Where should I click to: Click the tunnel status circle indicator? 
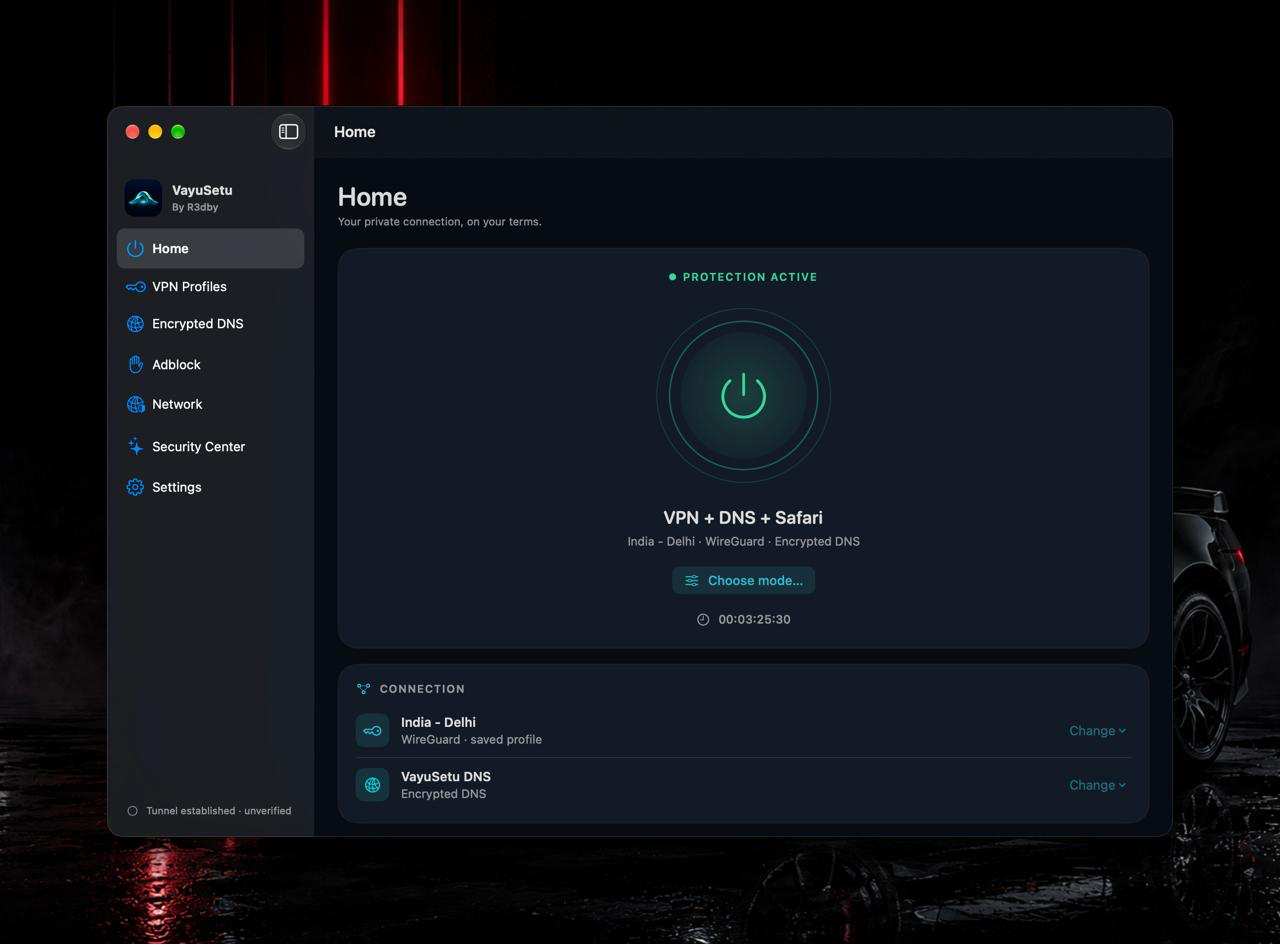click(x=132, y=811)
